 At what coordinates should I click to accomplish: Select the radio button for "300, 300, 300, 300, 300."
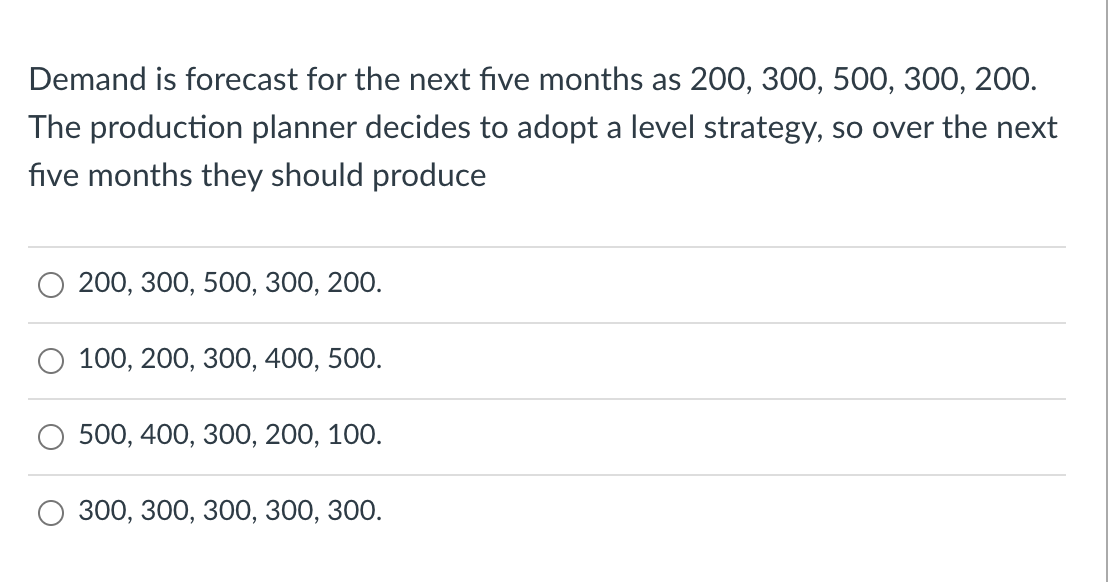(50, 512)
